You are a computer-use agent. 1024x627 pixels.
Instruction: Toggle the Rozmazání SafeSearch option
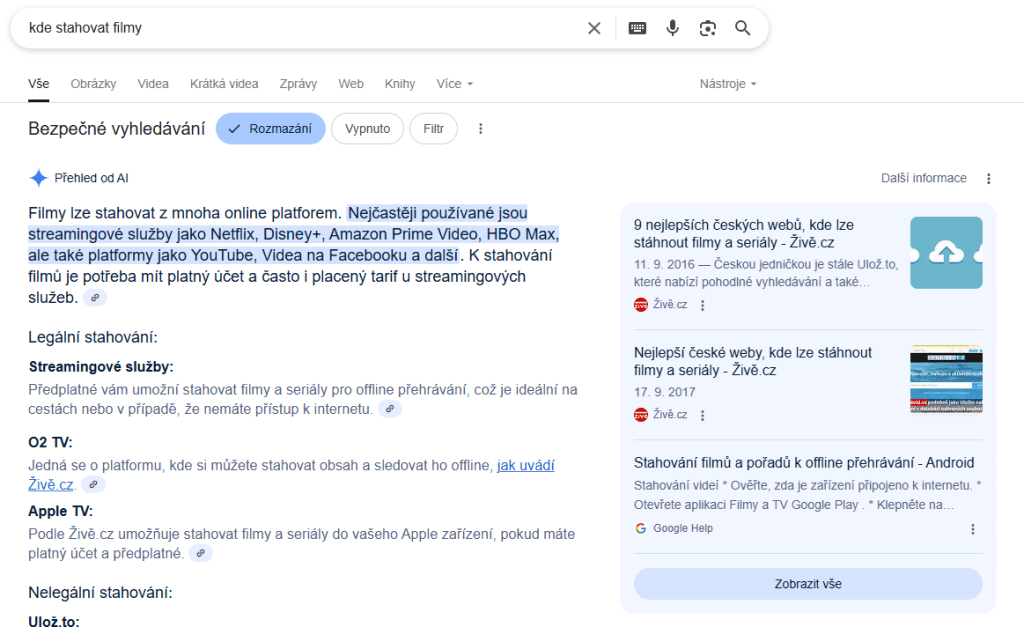pos(270,129)
